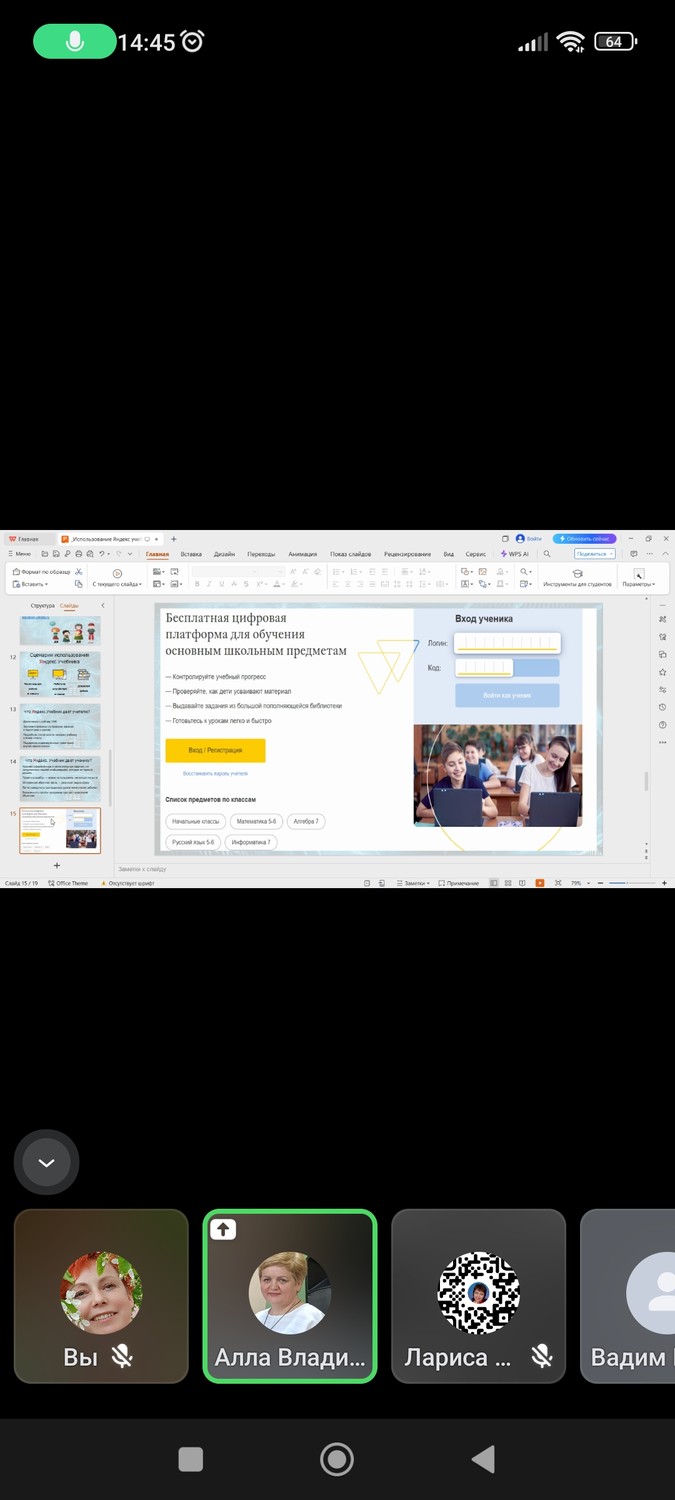Viewport: 675px width, 1500px height.
Task: Select the Математика 5-6 subject chip
Action: (257, 821)
